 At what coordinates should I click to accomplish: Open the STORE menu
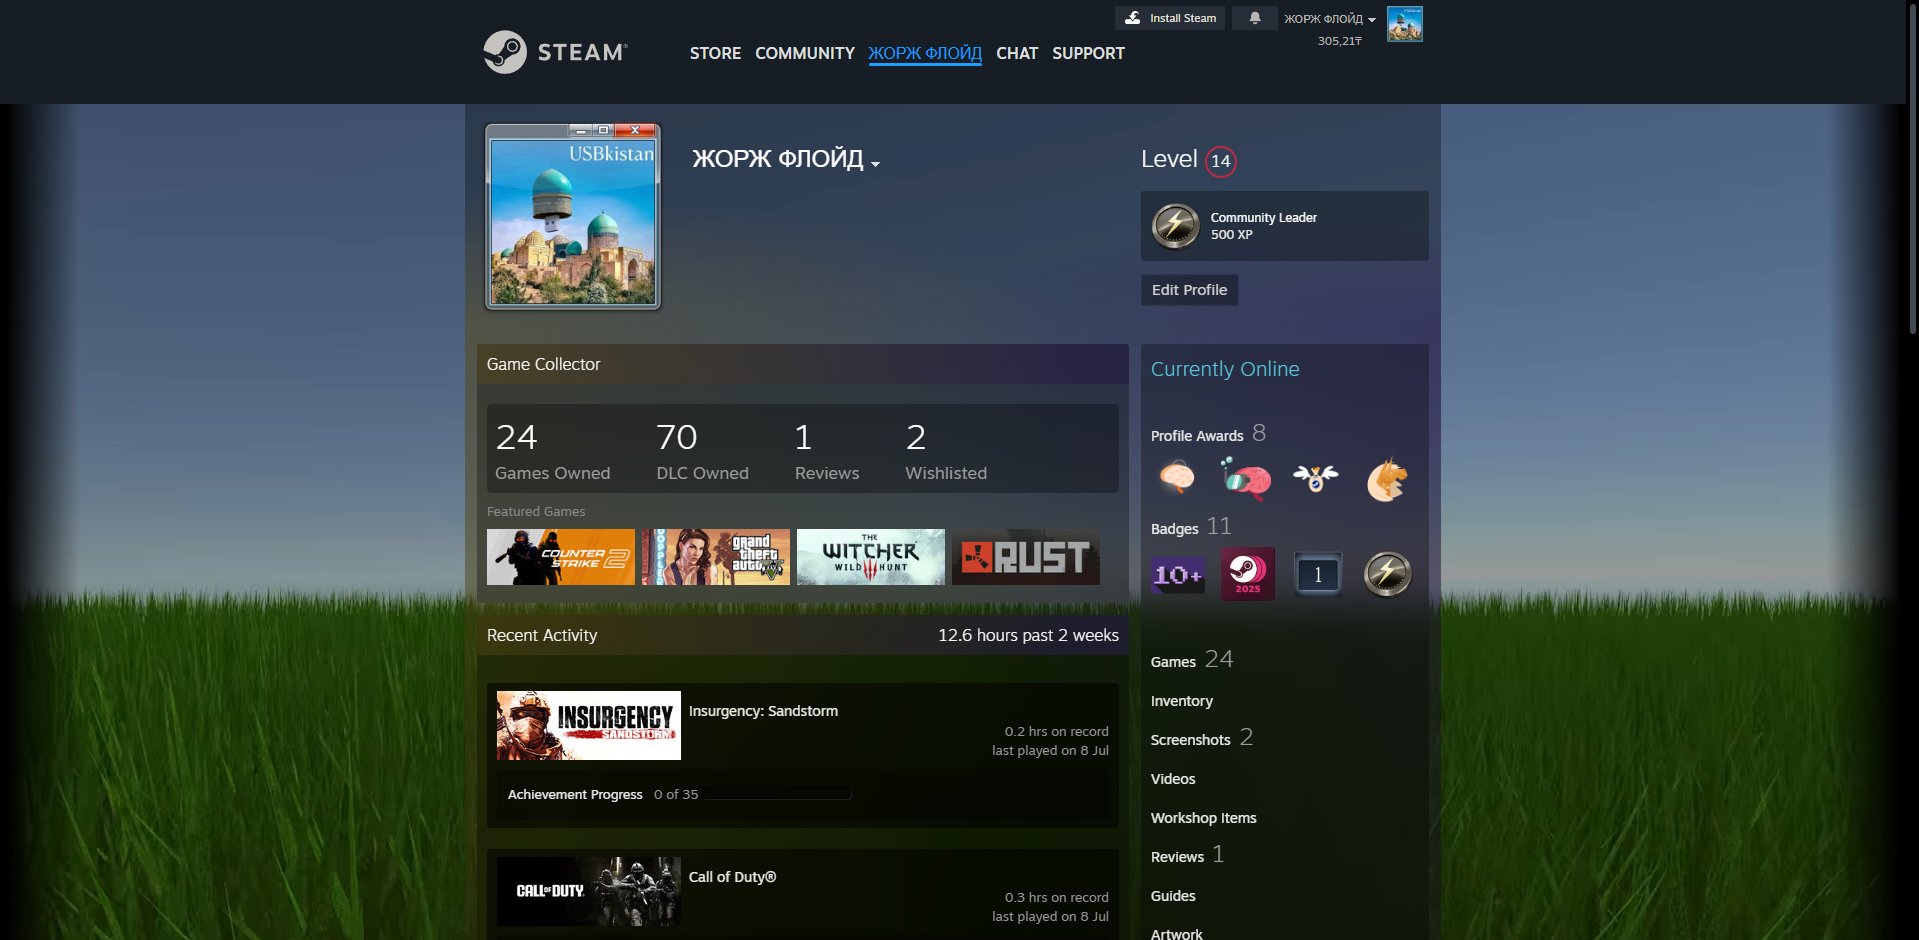pyautogui.click(x=715, y=53)
